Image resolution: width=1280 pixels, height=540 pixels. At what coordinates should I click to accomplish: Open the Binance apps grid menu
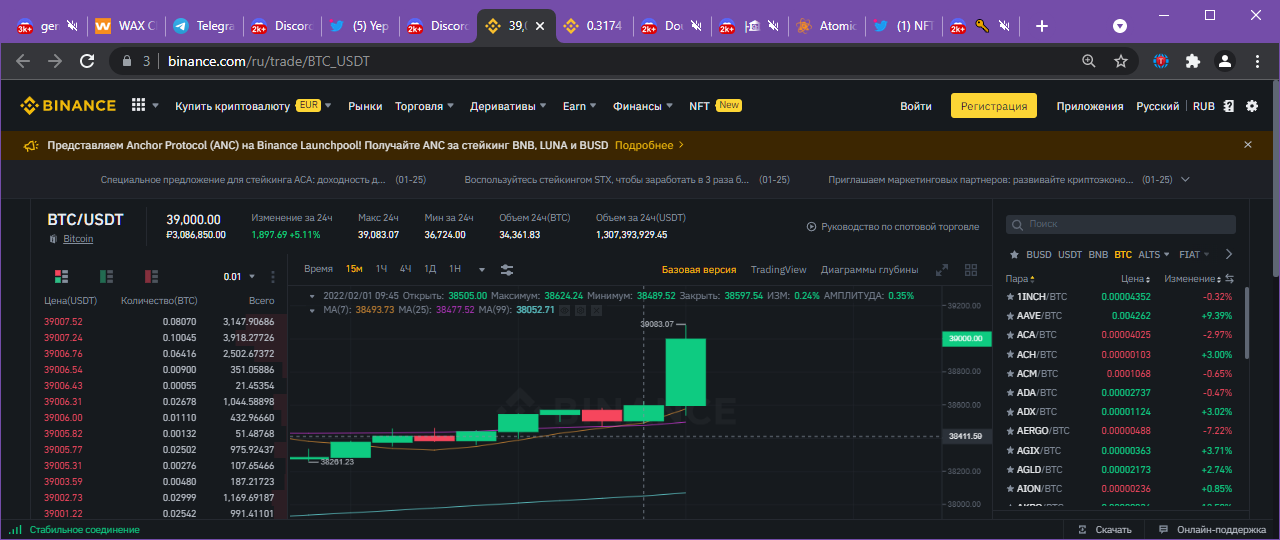tap(139, 105)
